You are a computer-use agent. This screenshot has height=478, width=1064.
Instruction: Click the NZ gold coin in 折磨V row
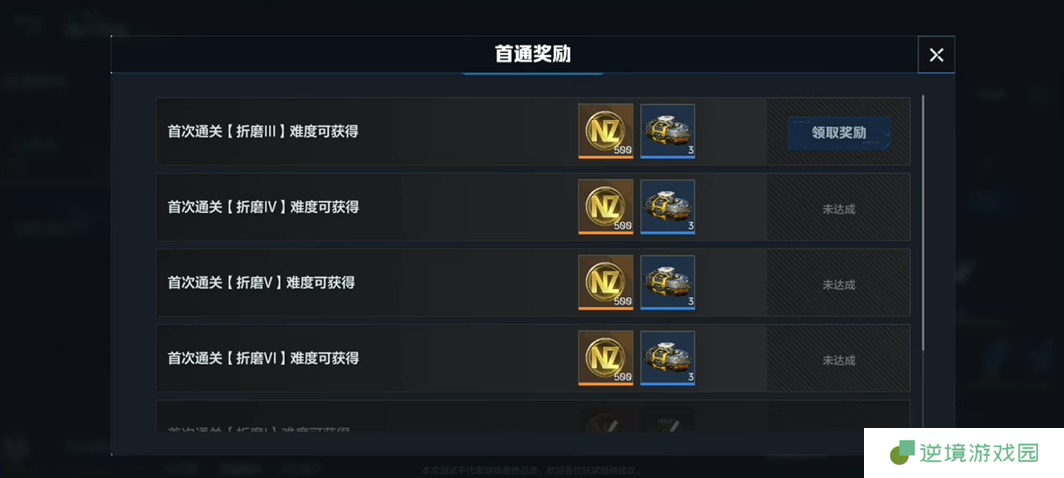pos(605,282)
